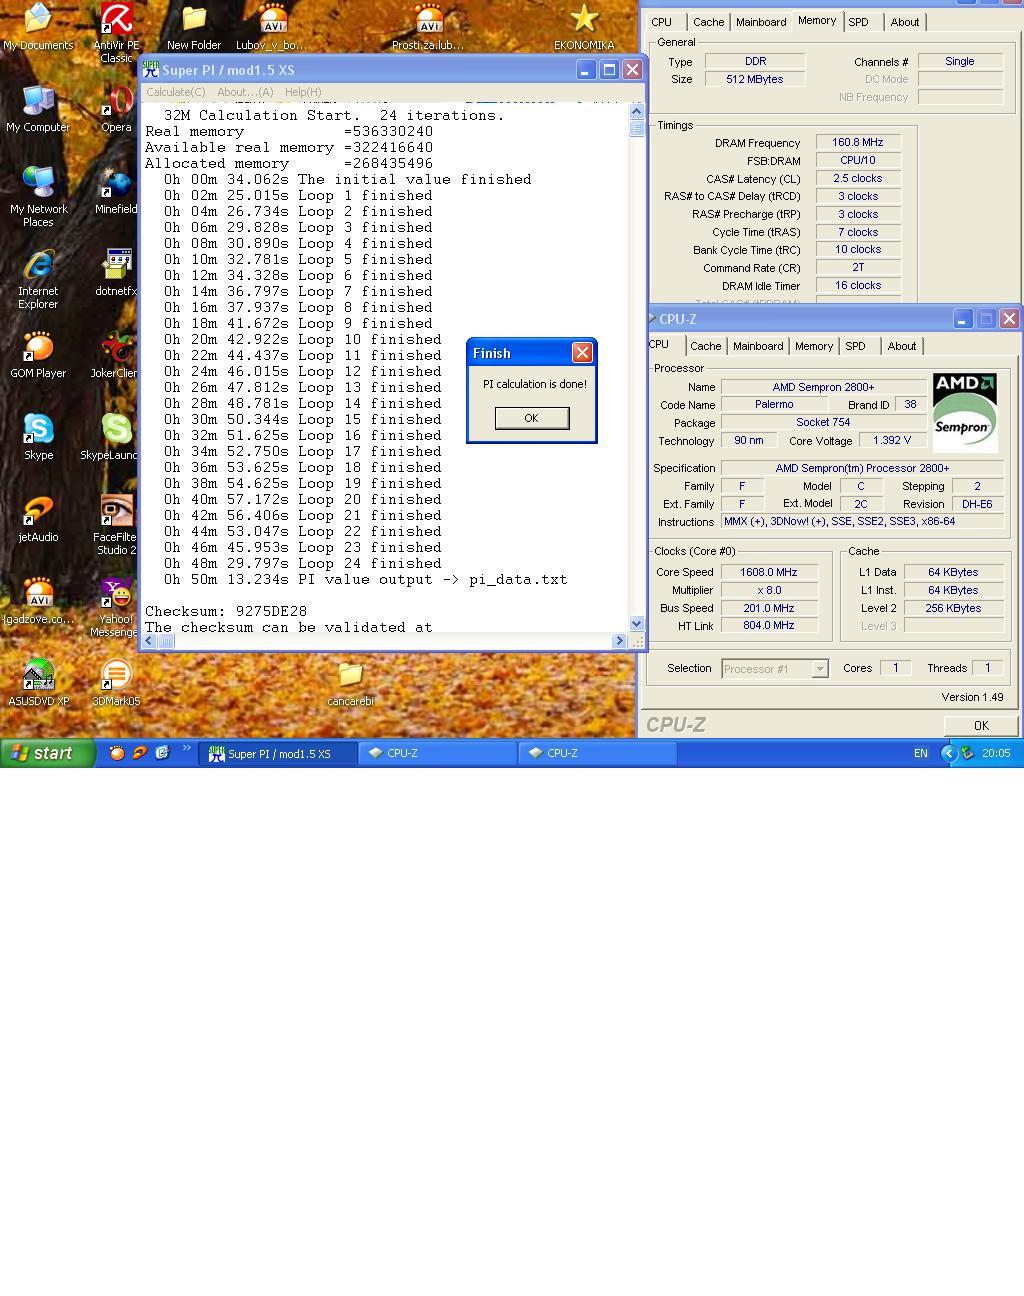1024x1296 pixels.
Task: Expand quick launch overflow chevron
Action: coord(187,748)
